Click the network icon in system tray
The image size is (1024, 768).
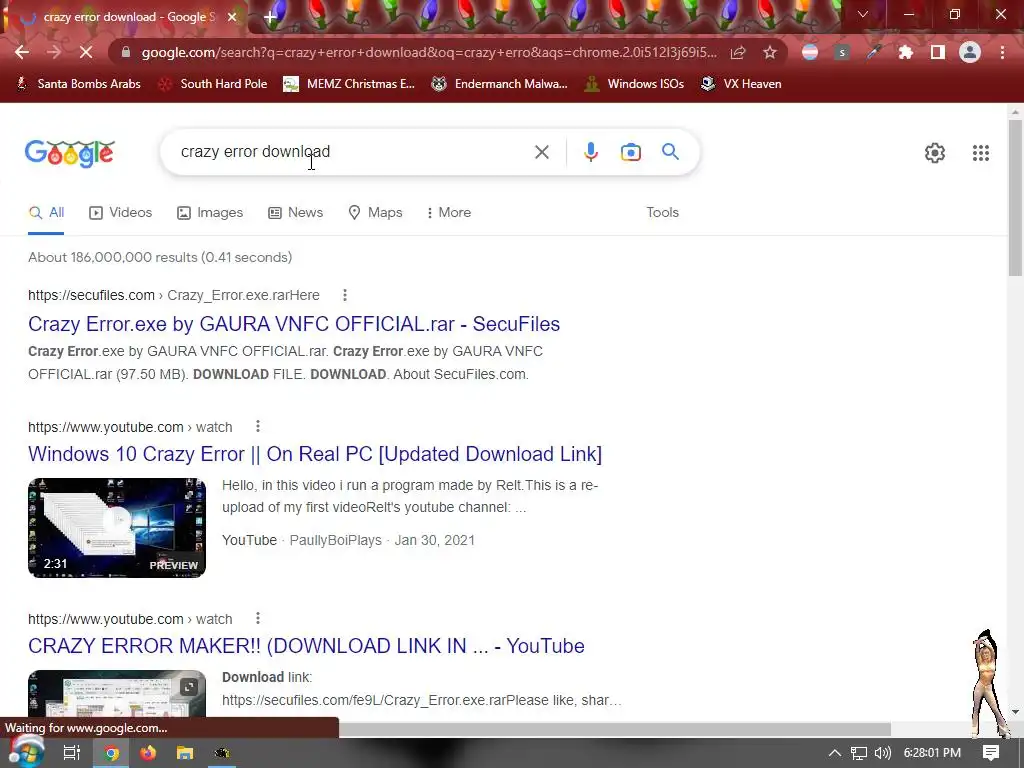click(859, 753)
